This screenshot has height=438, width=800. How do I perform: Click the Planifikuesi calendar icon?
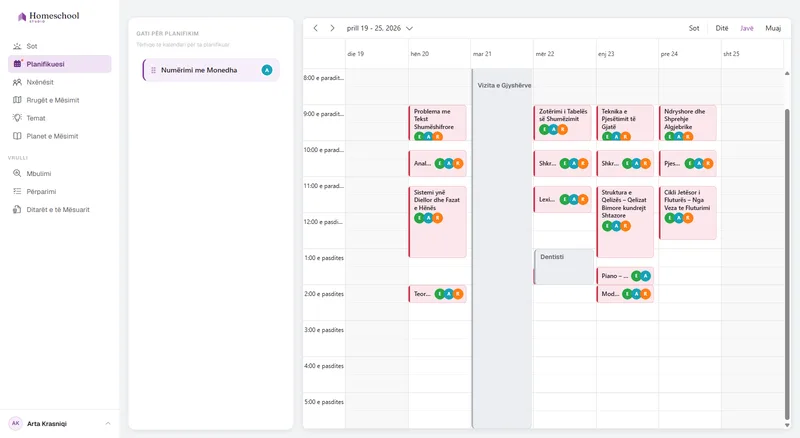[17, 64]
